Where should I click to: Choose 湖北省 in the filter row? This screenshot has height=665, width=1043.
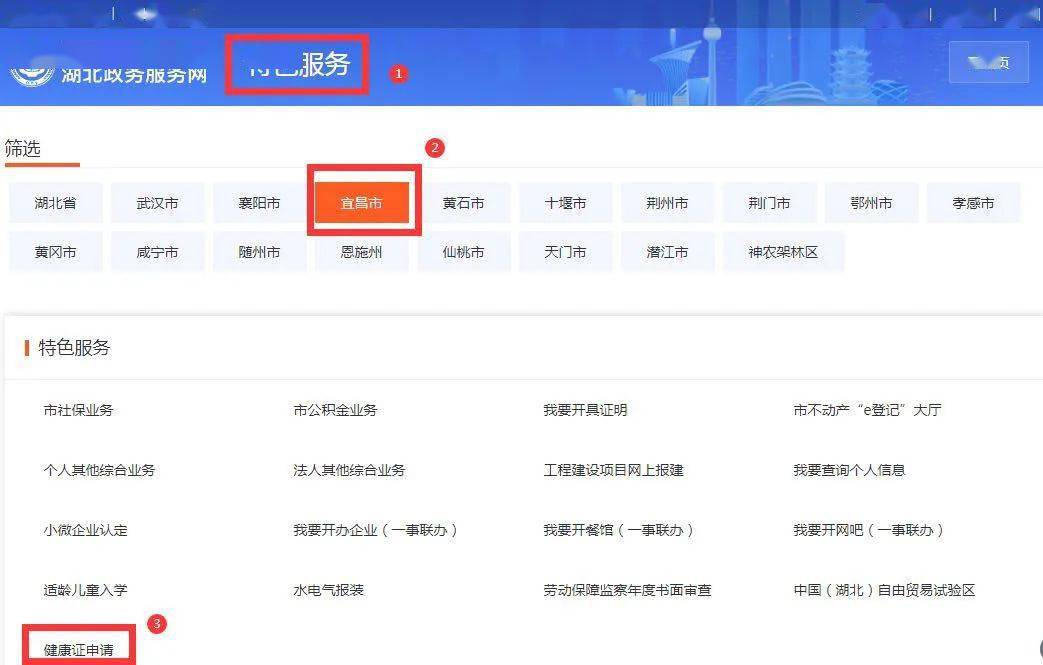[x=55, y=203]
